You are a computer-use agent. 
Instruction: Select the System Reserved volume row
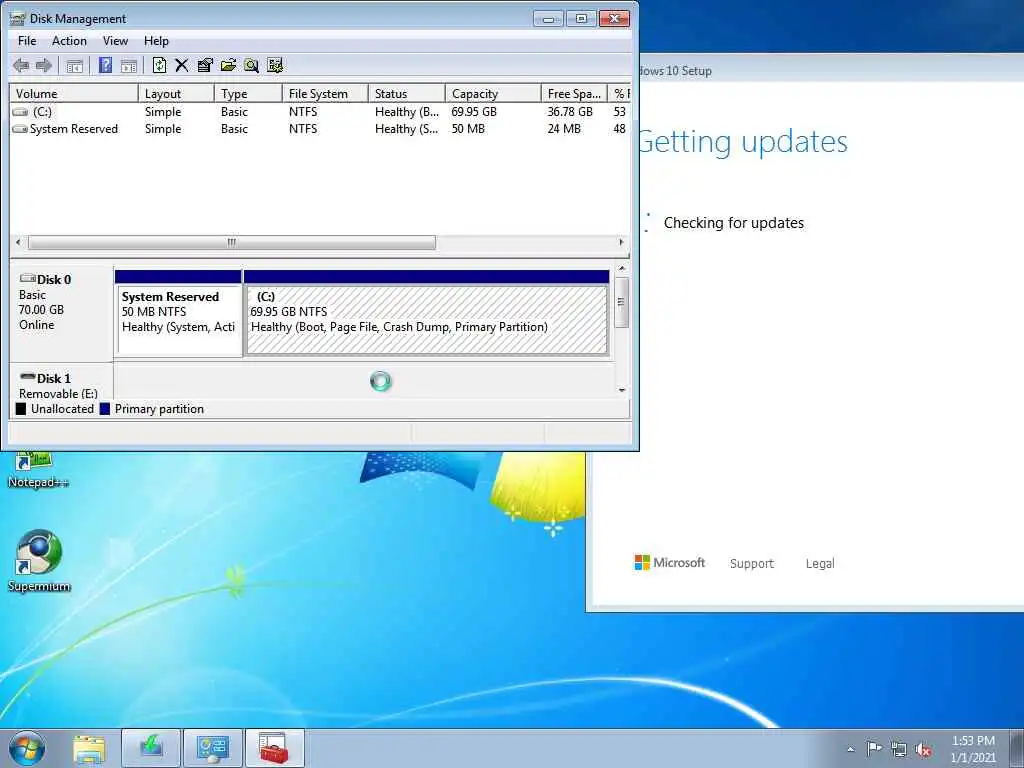click(320, 129)
